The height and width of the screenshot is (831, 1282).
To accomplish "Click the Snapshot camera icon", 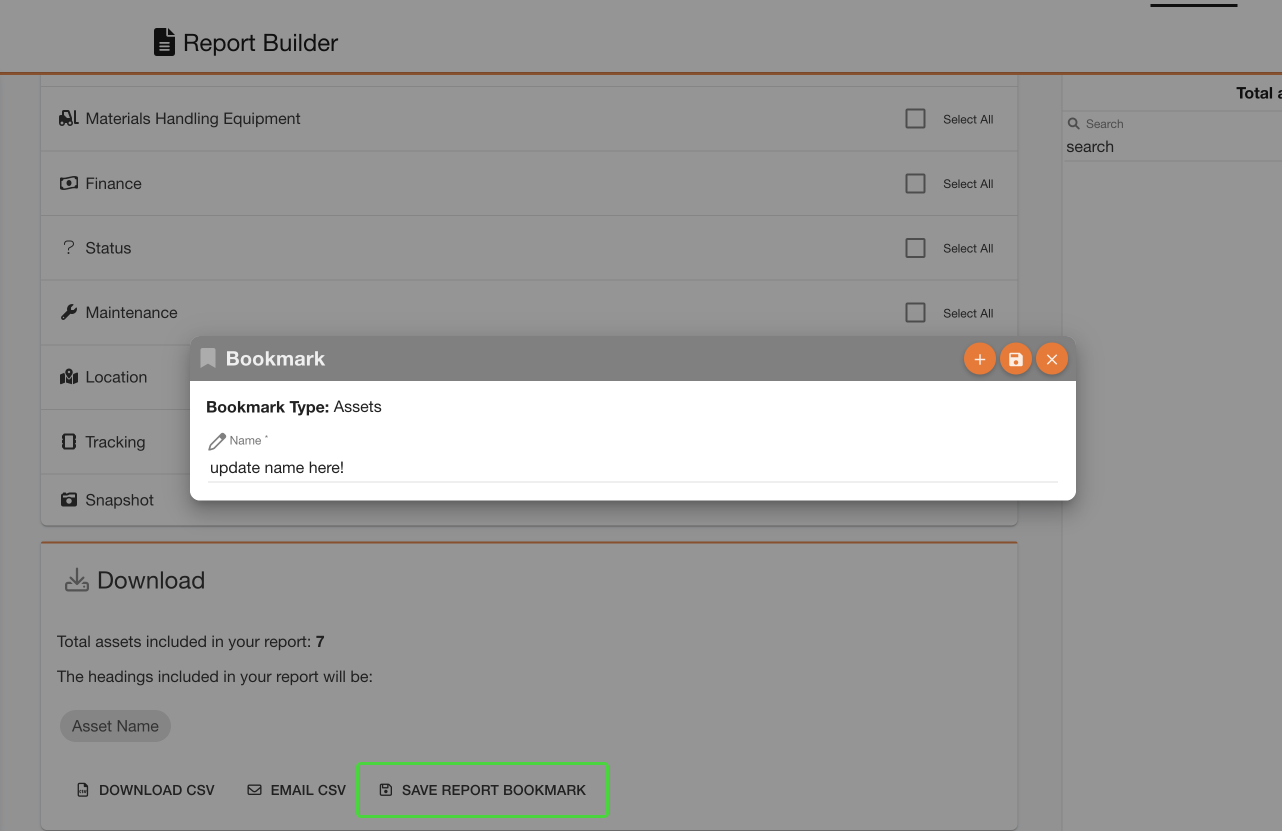I will (68, 500).
